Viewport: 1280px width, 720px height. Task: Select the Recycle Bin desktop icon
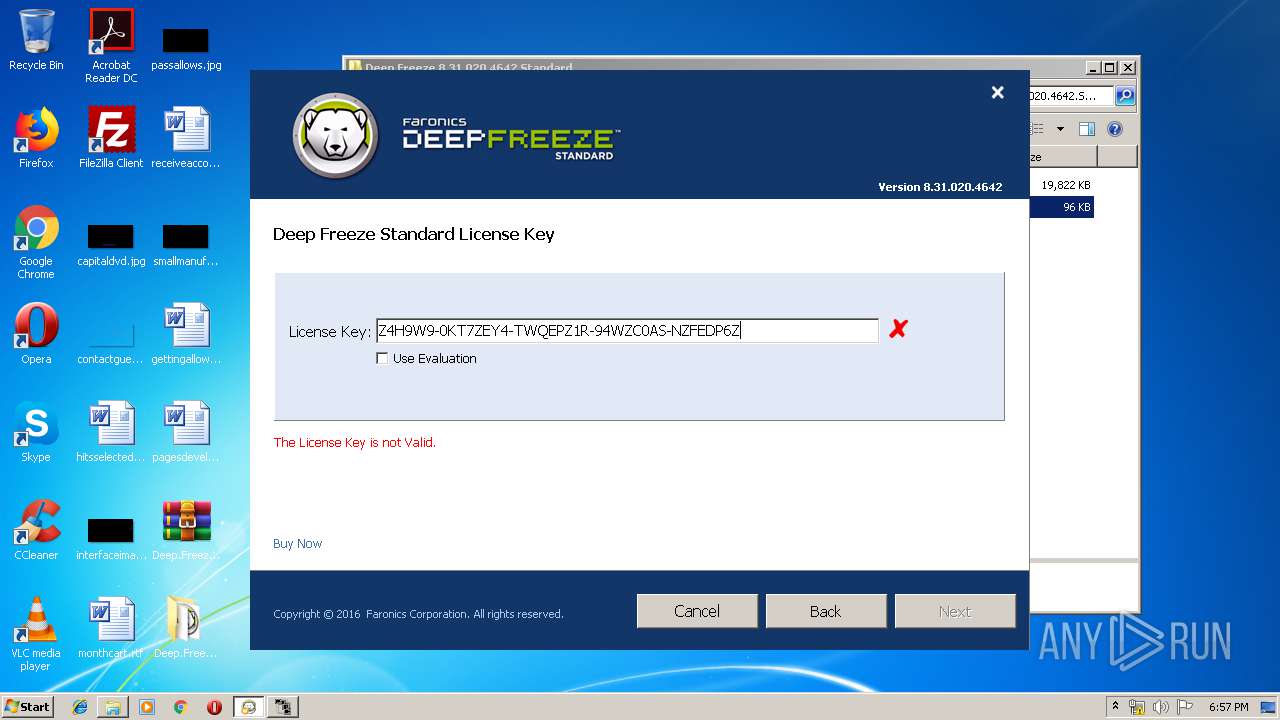pos(36,41)
